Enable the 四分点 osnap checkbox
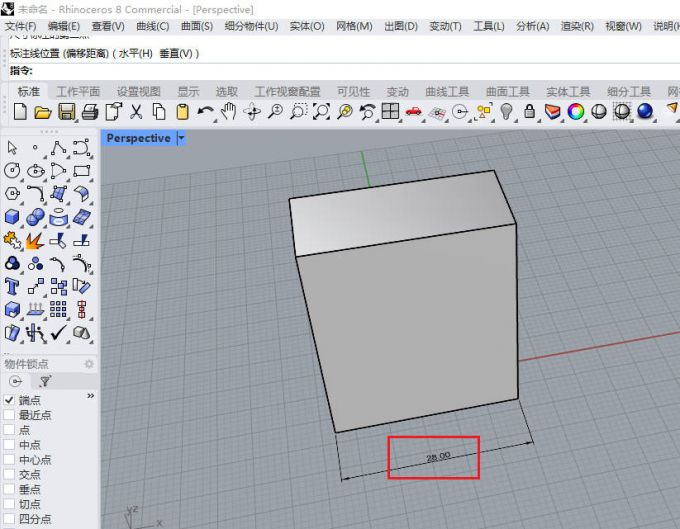The image size is (680, 529). (9, 519)
